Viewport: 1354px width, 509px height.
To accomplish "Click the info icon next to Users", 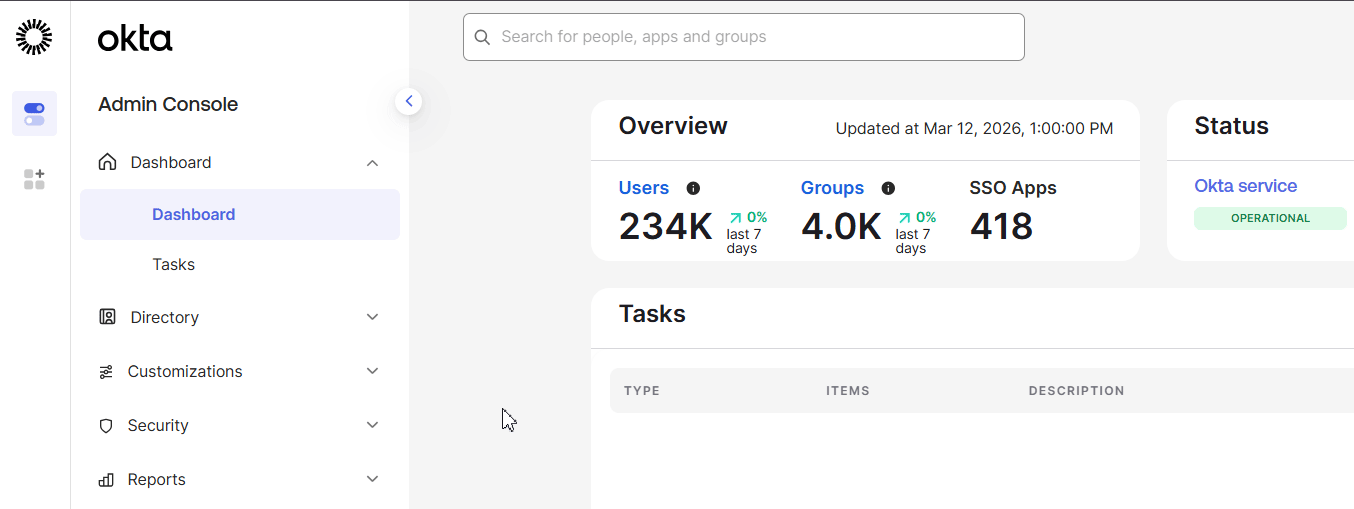I will point(693,188).
